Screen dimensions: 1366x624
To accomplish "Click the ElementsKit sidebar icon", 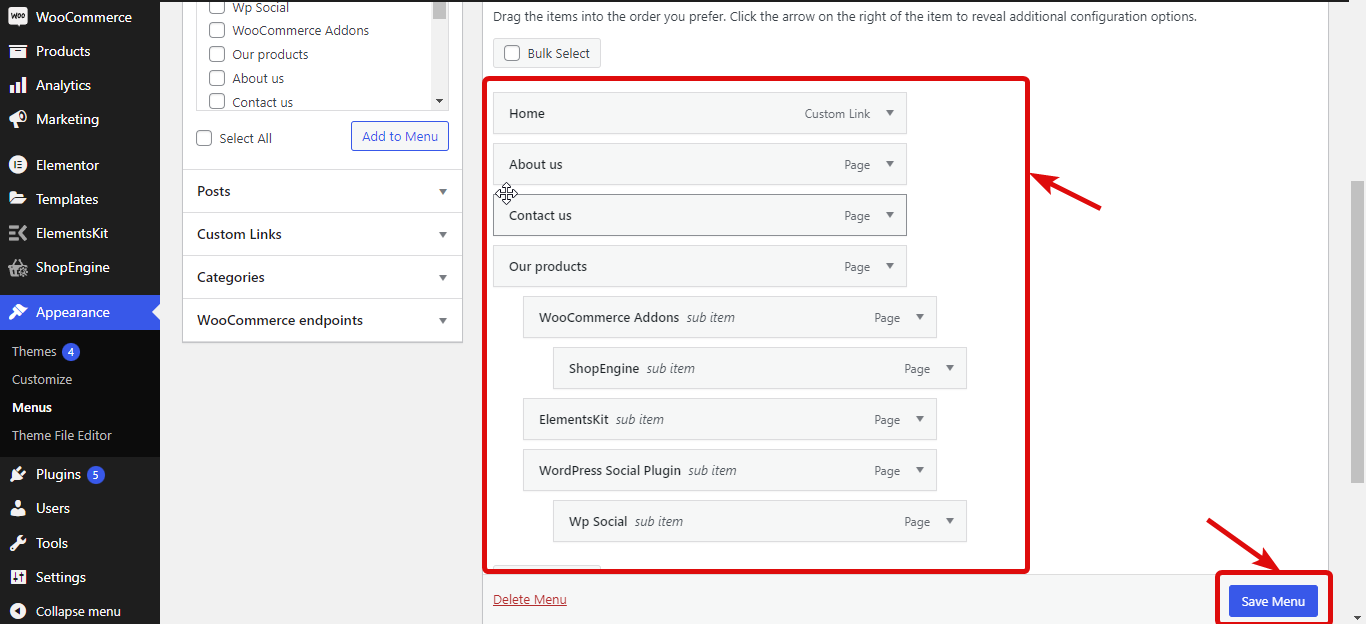I will pos(18,233).
